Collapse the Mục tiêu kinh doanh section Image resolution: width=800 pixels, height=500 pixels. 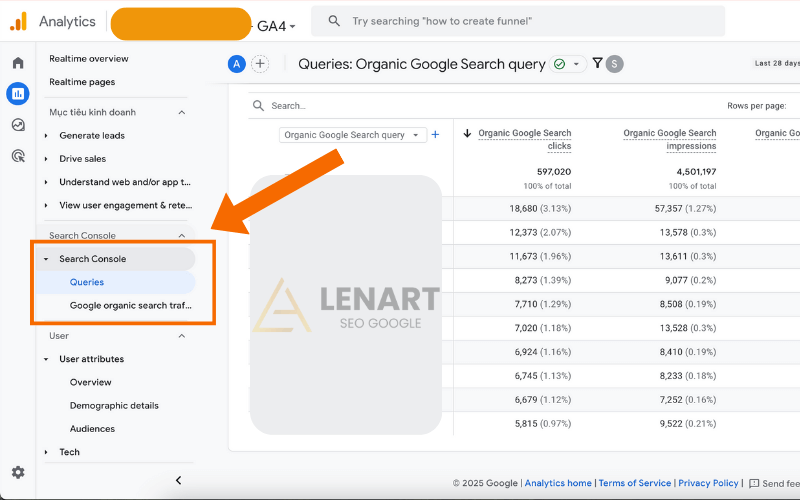(x=182, y=112)
